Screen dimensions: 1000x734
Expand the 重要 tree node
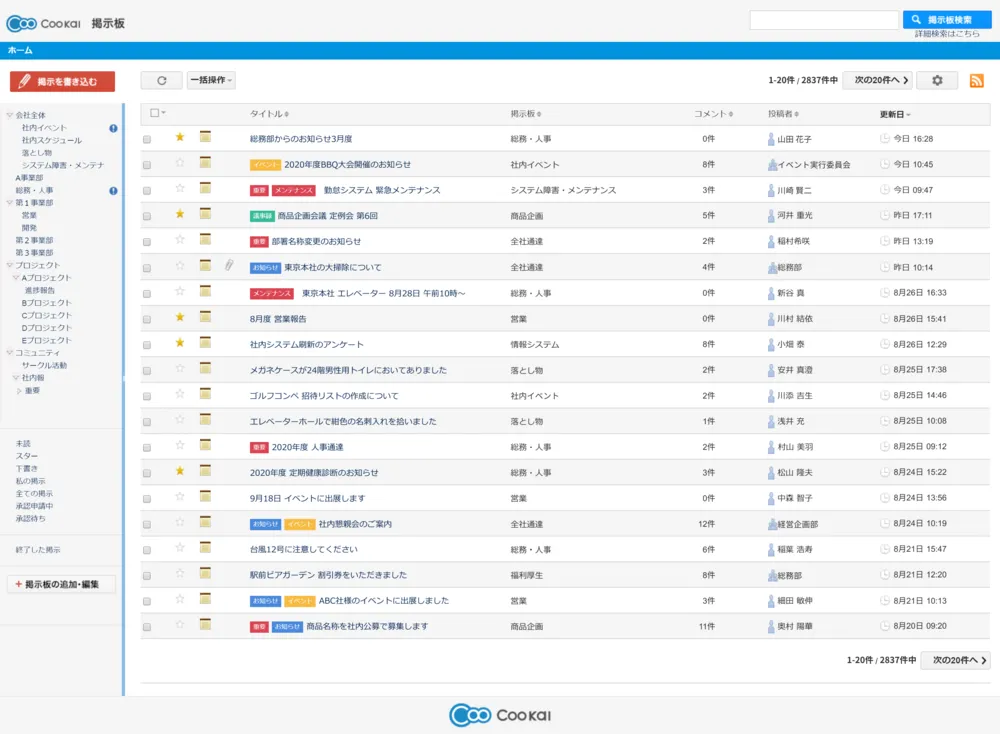19,391
